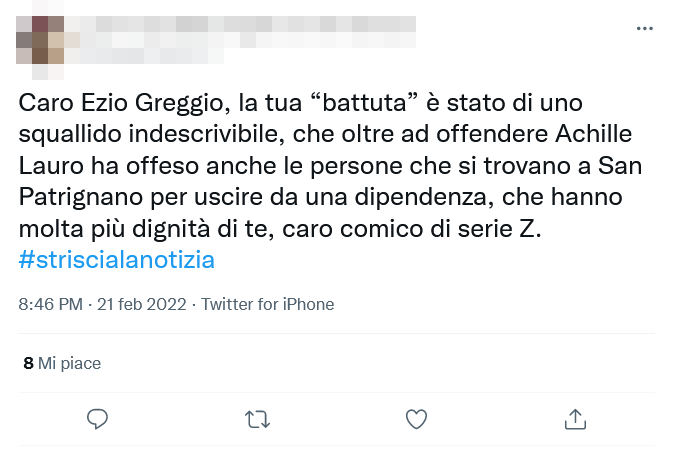Click the reply speech bubble icon

pos(97,418)
